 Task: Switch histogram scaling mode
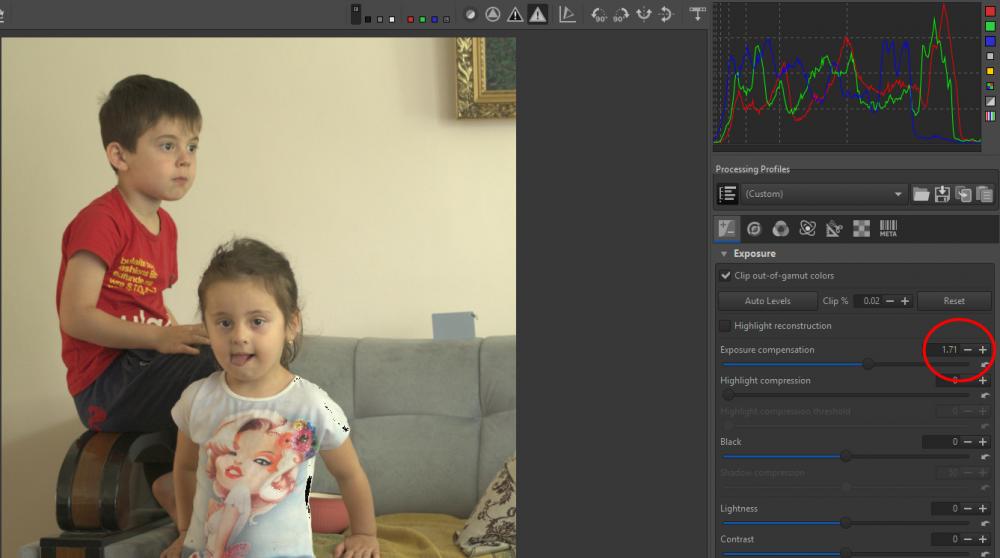coord(990,101)
